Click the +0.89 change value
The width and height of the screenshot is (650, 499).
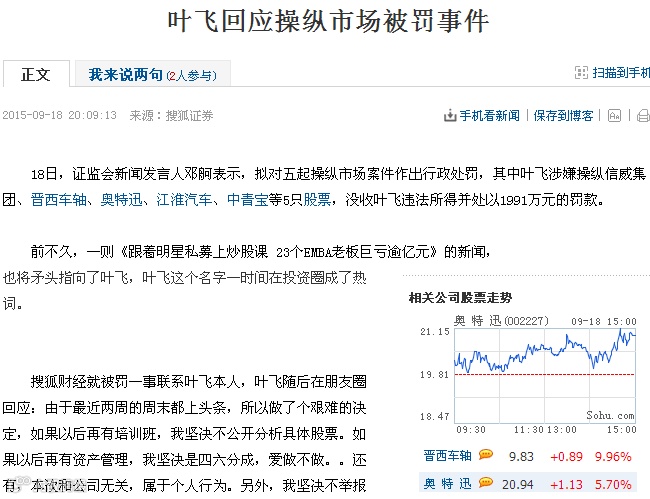[566, 457]
